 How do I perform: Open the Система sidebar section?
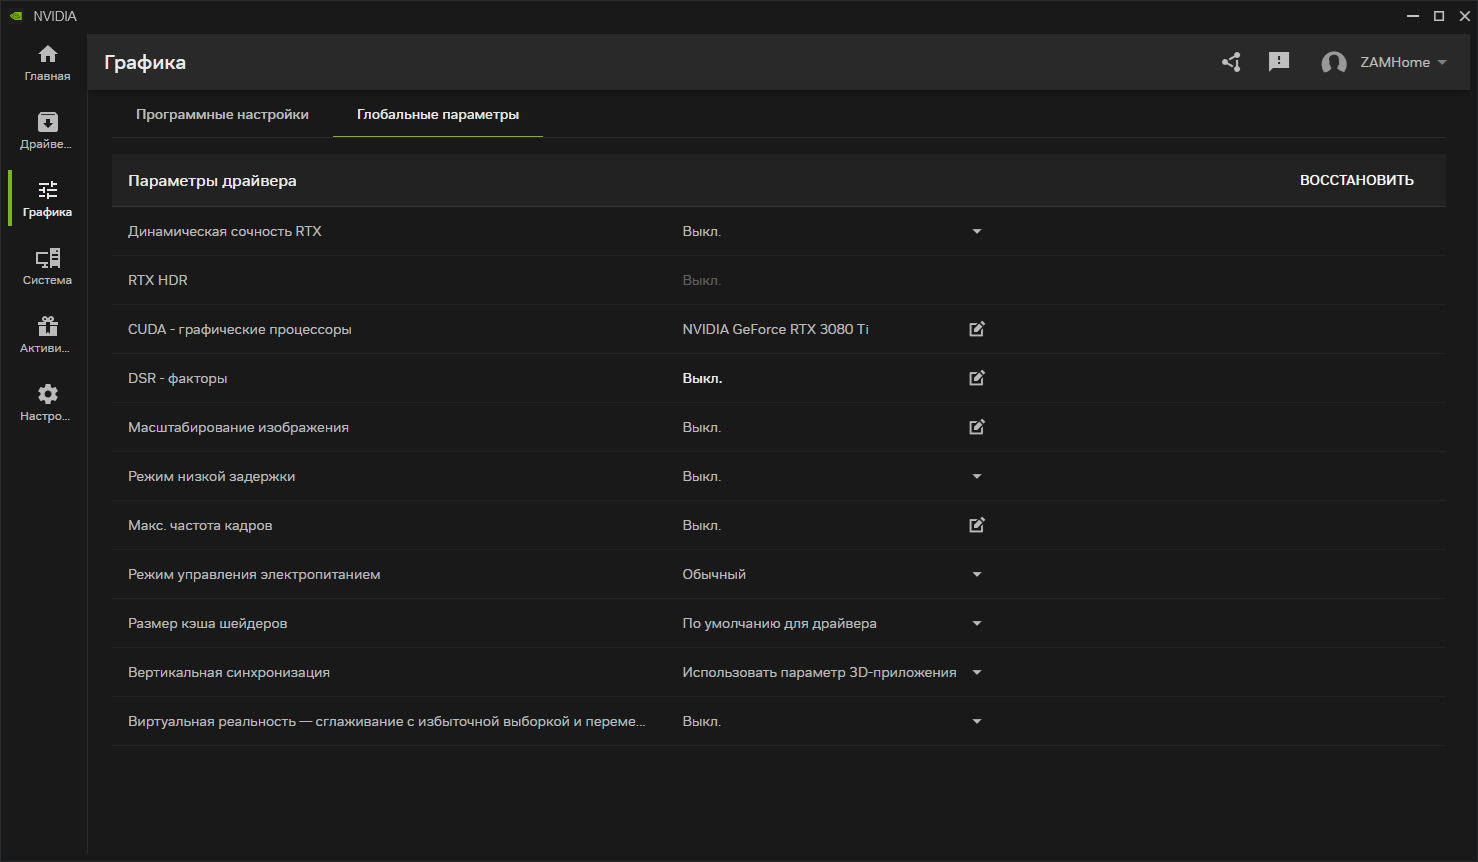tap(47, 266)
